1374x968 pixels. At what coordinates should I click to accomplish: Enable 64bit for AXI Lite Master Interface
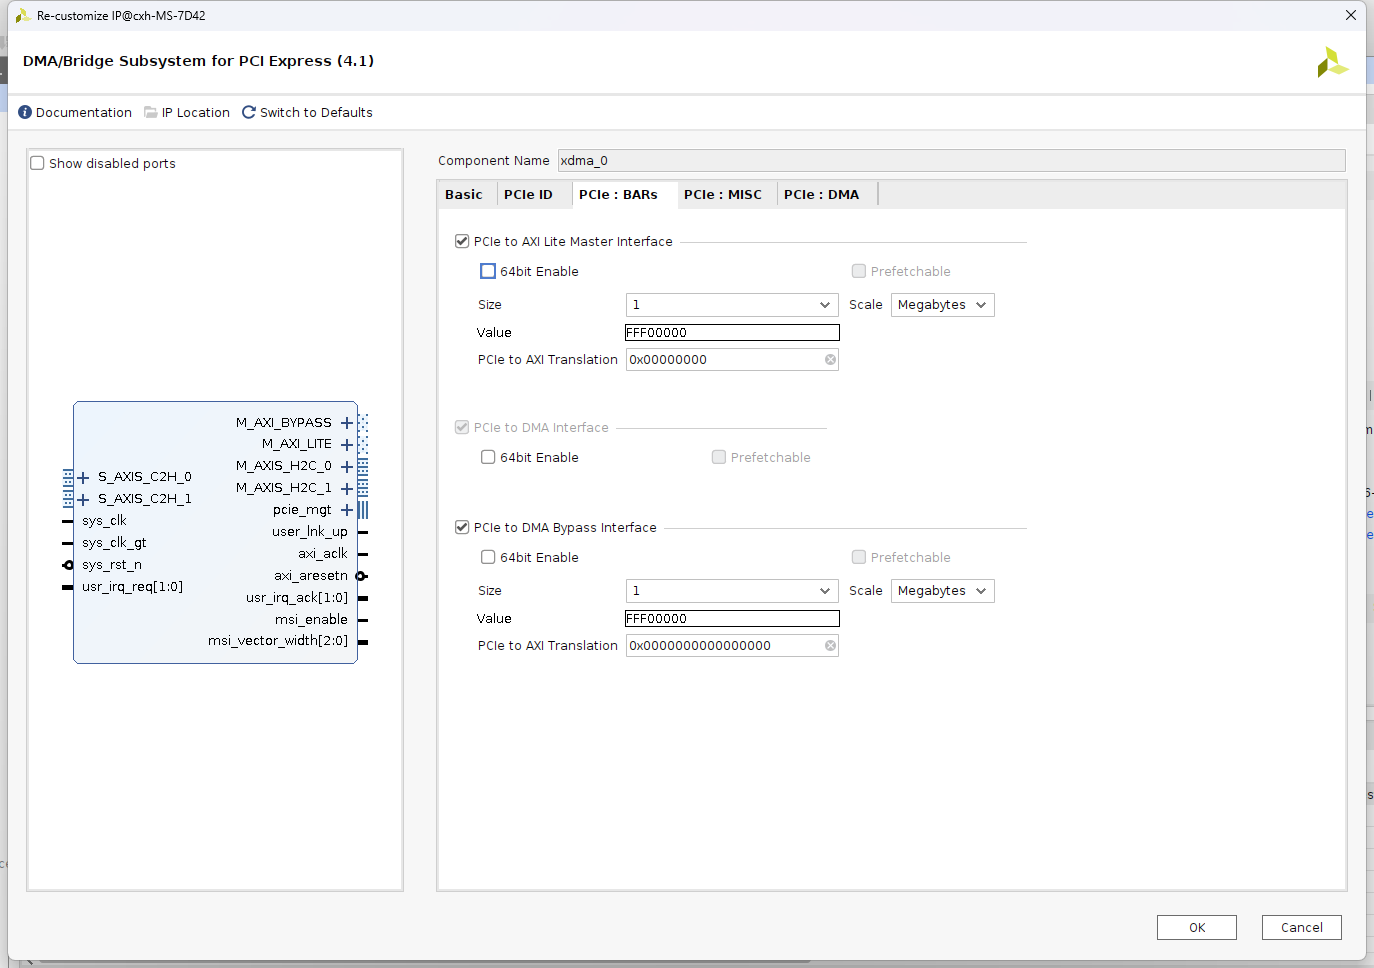(x=488, y=271)
